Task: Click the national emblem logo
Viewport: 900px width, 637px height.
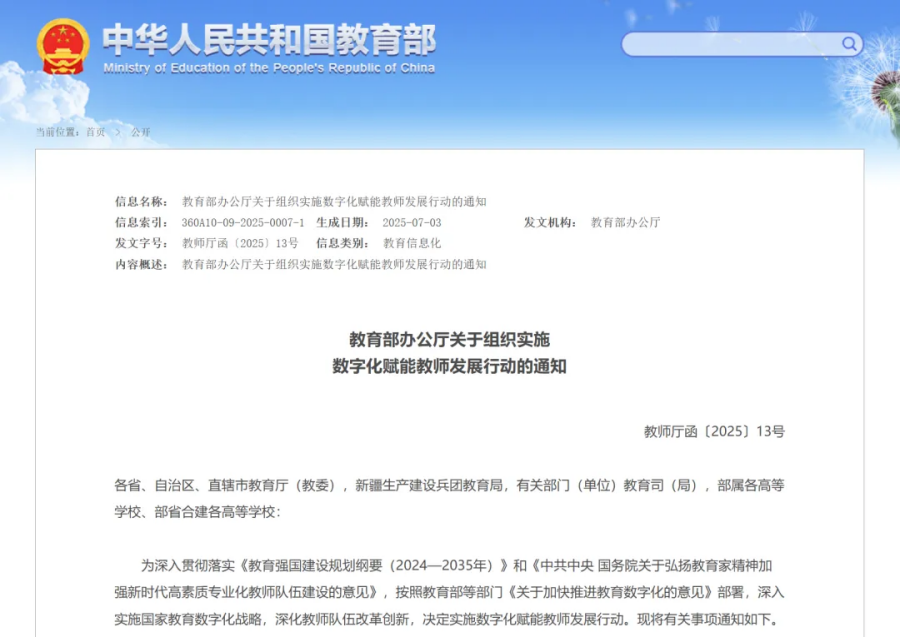Action: tap(64, 44)
